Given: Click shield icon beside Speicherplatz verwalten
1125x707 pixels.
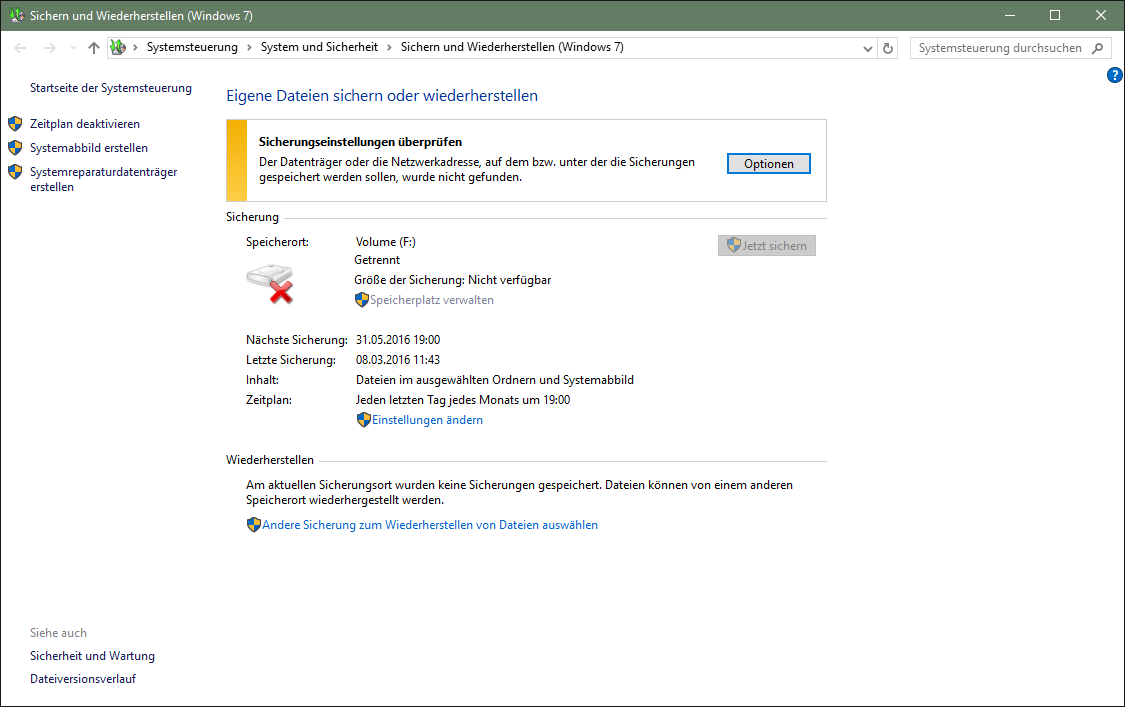Looking at the screenshot, I should coord(362,300).
